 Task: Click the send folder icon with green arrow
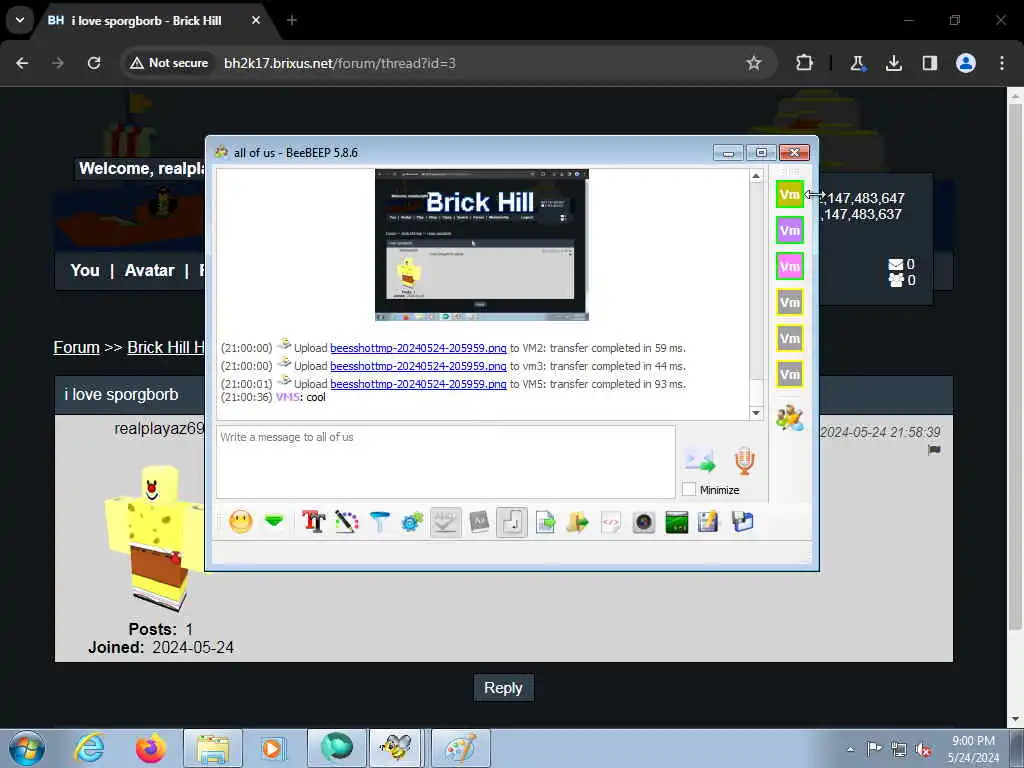coord(577,522)
